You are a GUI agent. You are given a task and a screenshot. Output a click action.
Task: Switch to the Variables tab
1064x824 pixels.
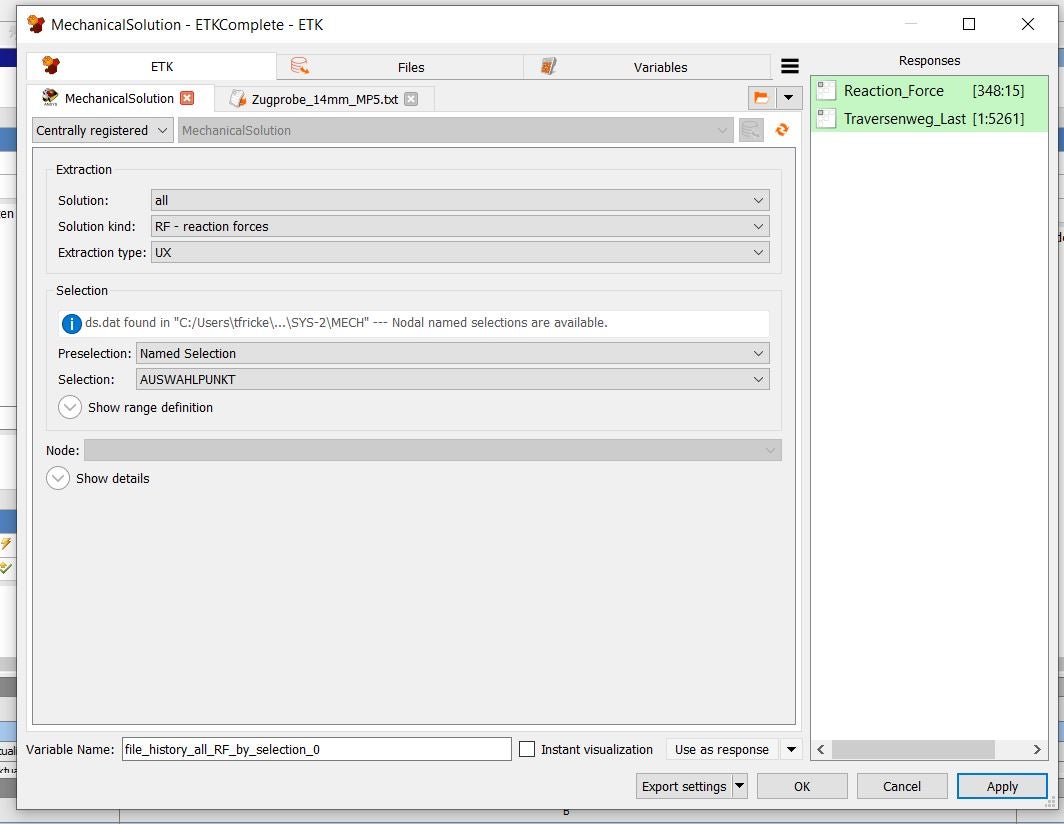[x=647, y=67]
